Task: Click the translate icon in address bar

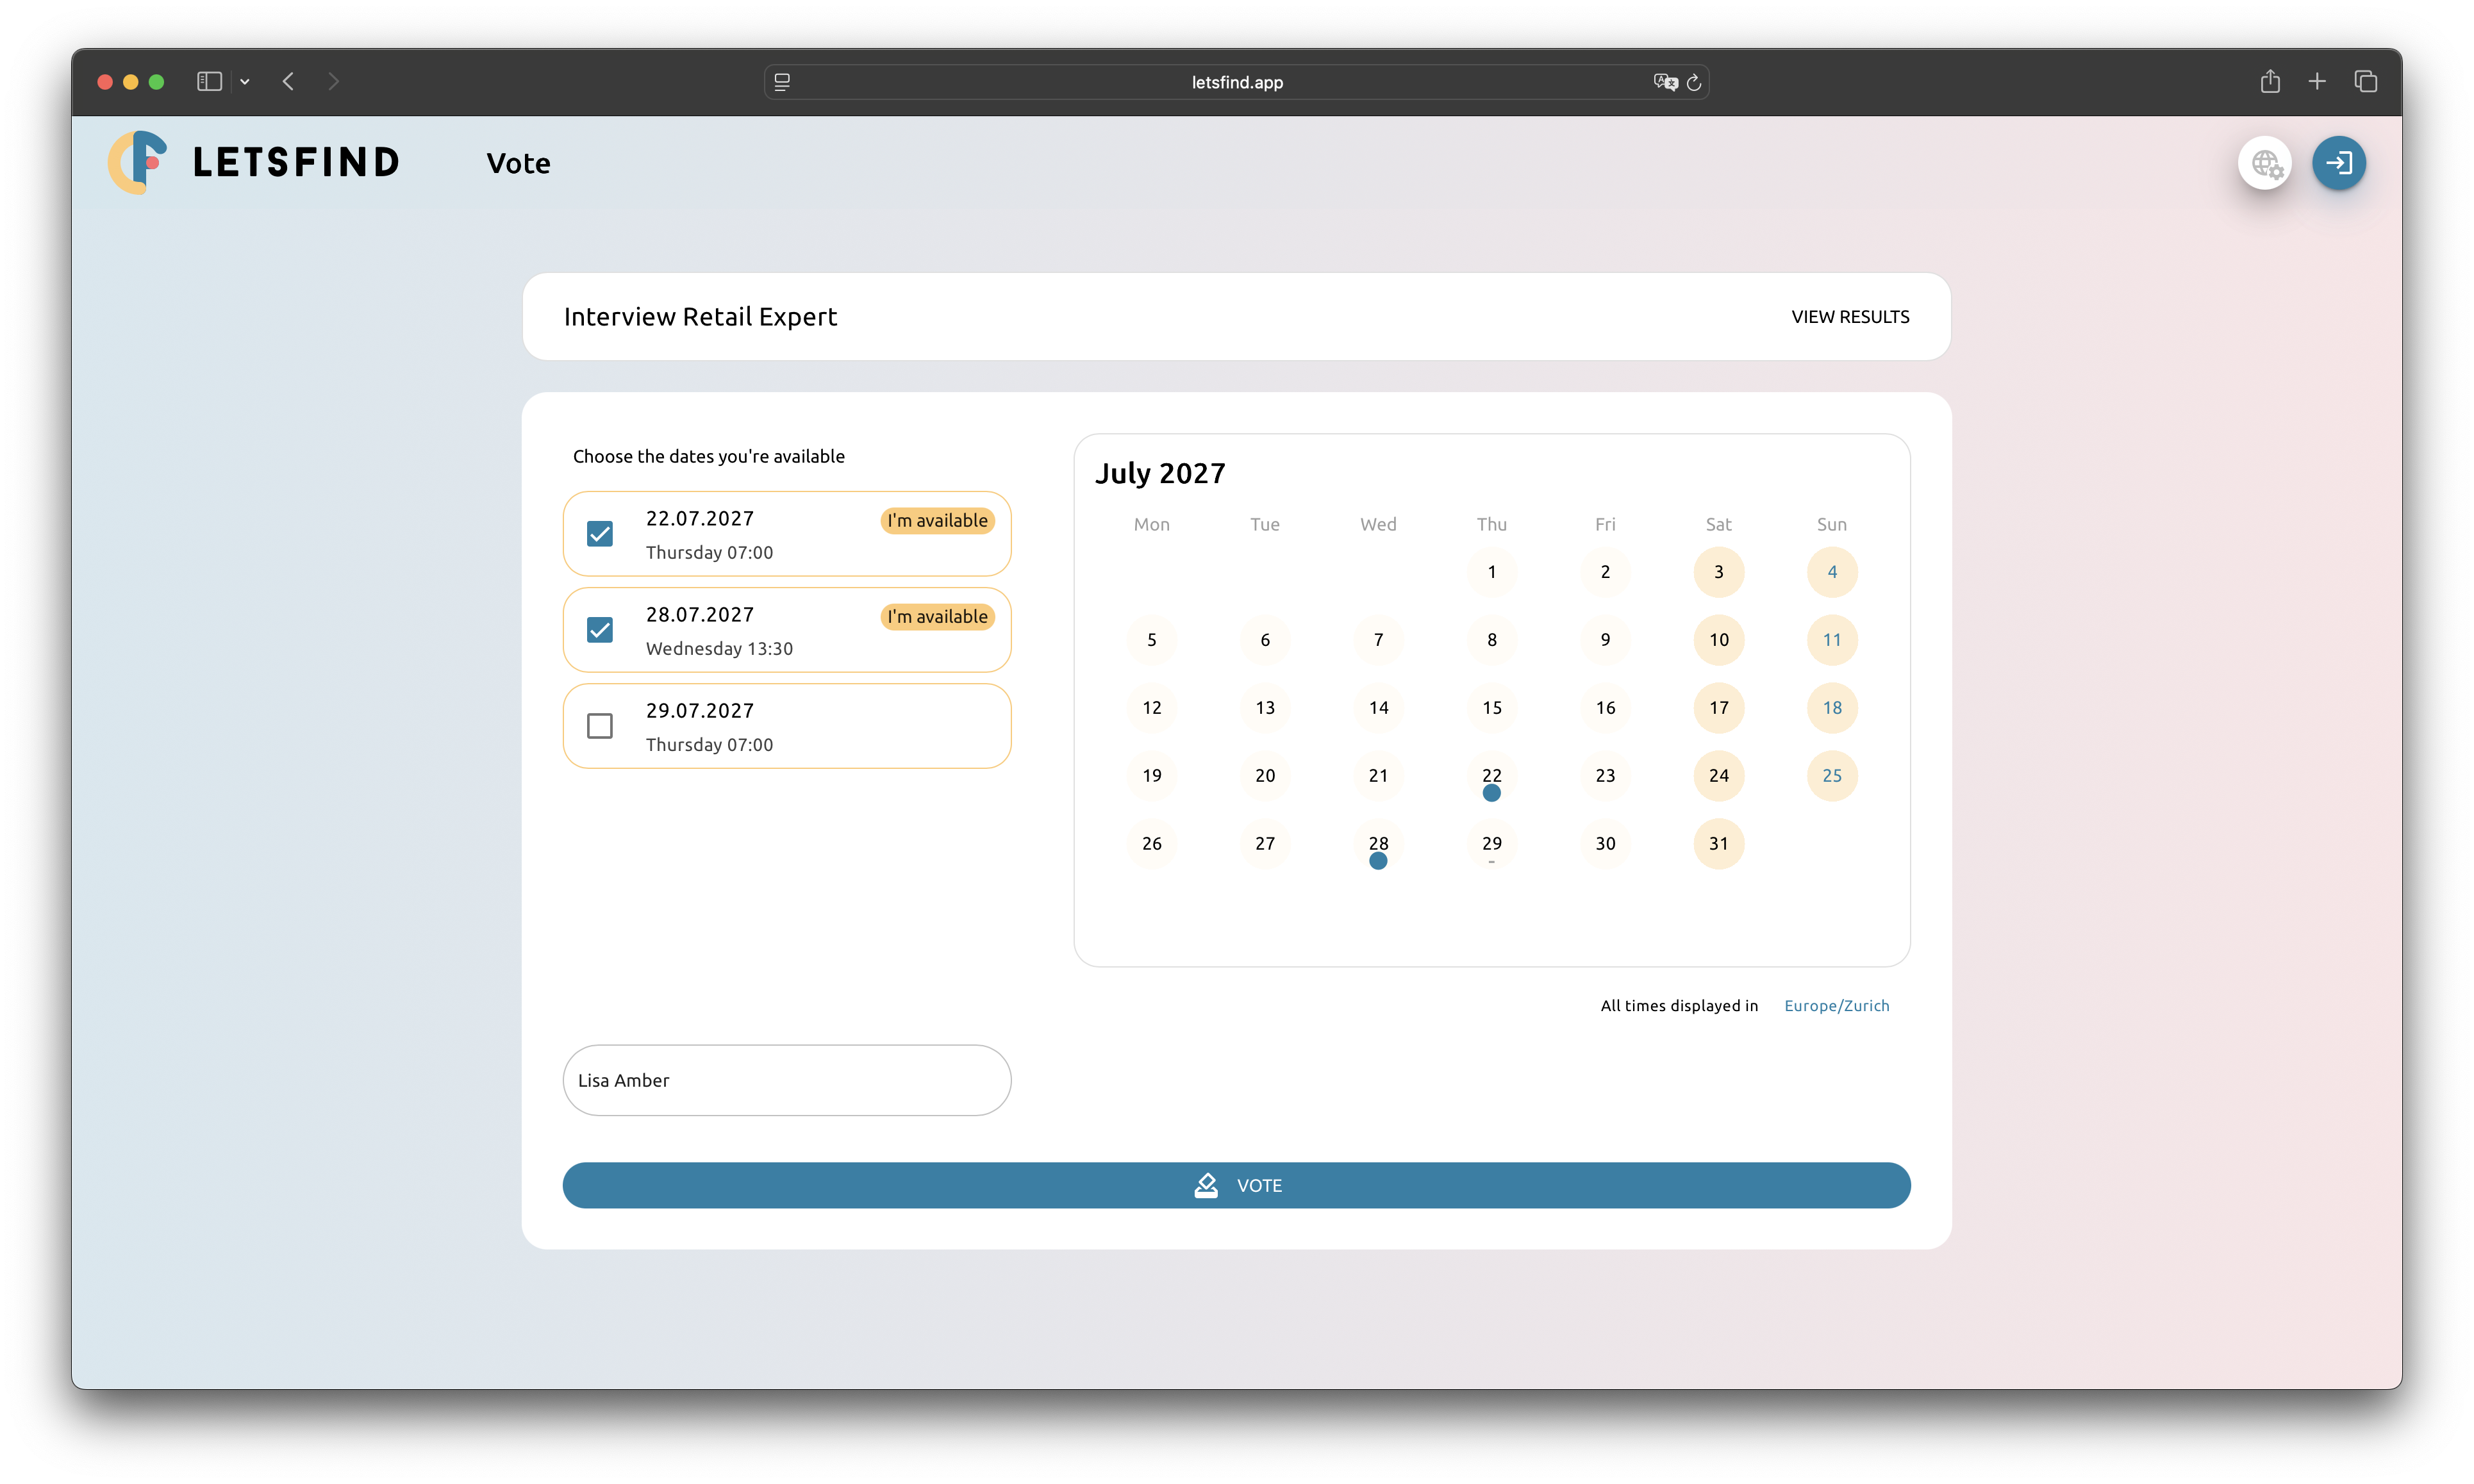Action: (x=1665, y=82)
